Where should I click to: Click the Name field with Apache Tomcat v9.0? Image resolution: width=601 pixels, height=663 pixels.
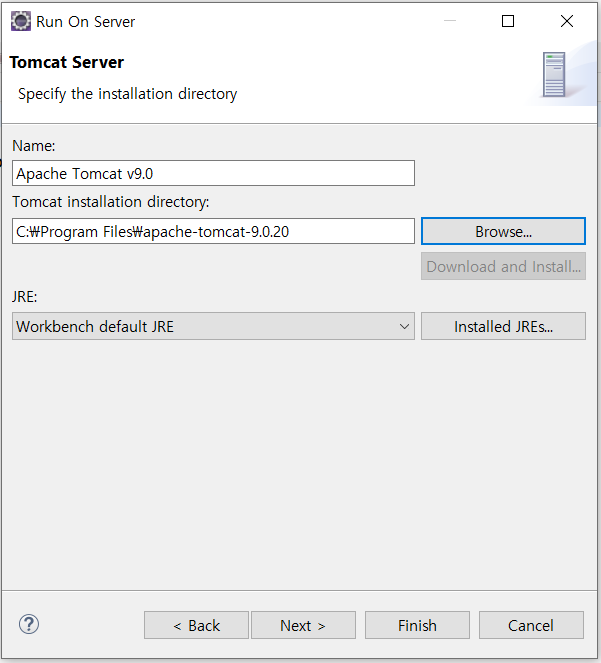(x=213, y=173)
